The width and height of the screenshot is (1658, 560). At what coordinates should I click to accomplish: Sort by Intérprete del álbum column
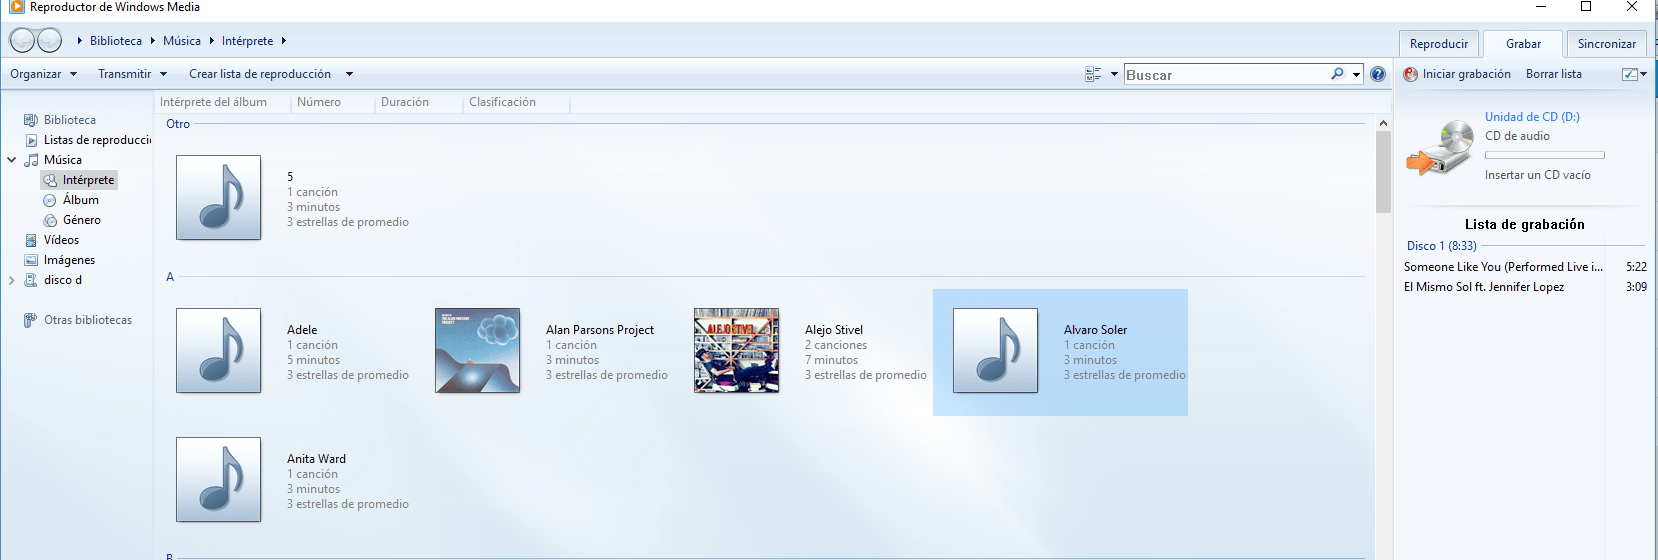(213, 102)
